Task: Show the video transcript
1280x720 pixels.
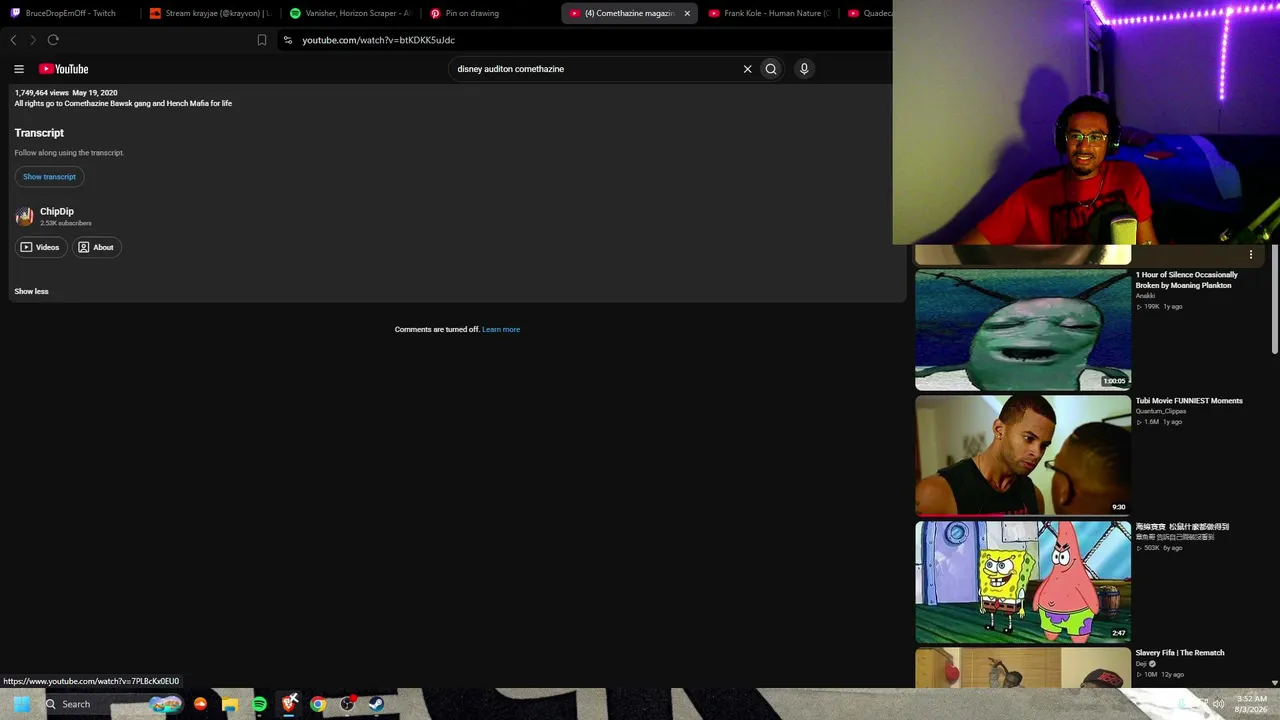Action: 49,177
